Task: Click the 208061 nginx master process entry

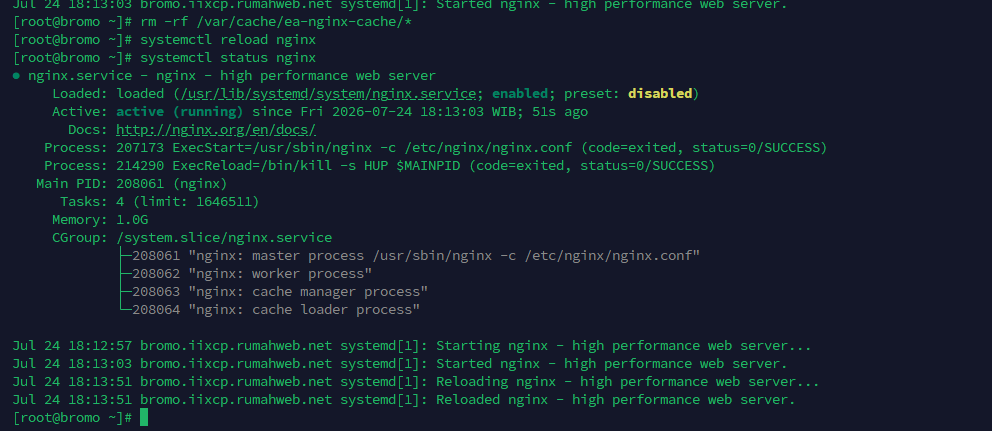Action: coord(416,256)
